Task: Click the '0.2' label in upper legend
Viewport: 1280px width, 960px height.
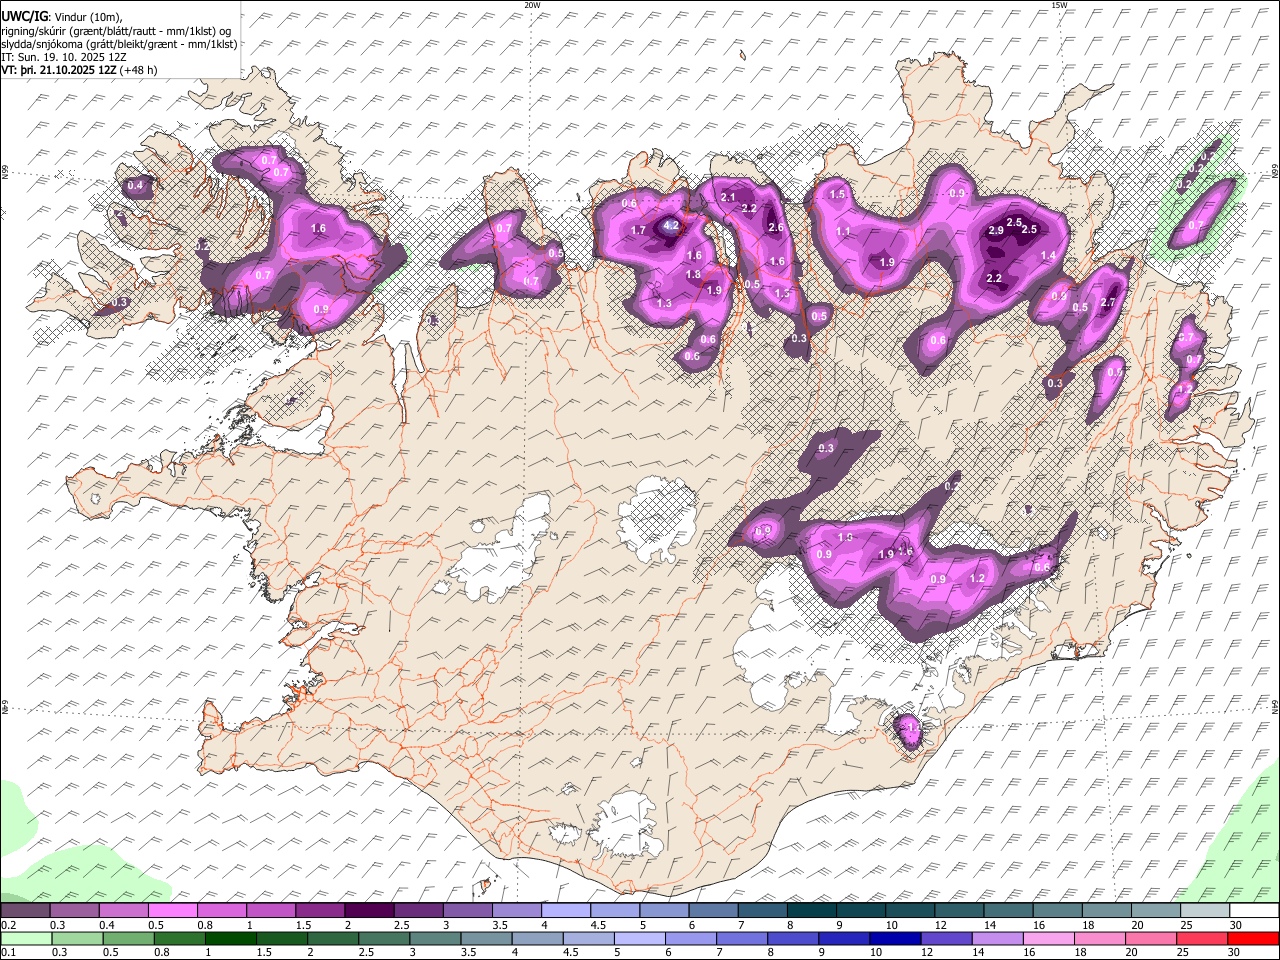Action: click(7, 925)
